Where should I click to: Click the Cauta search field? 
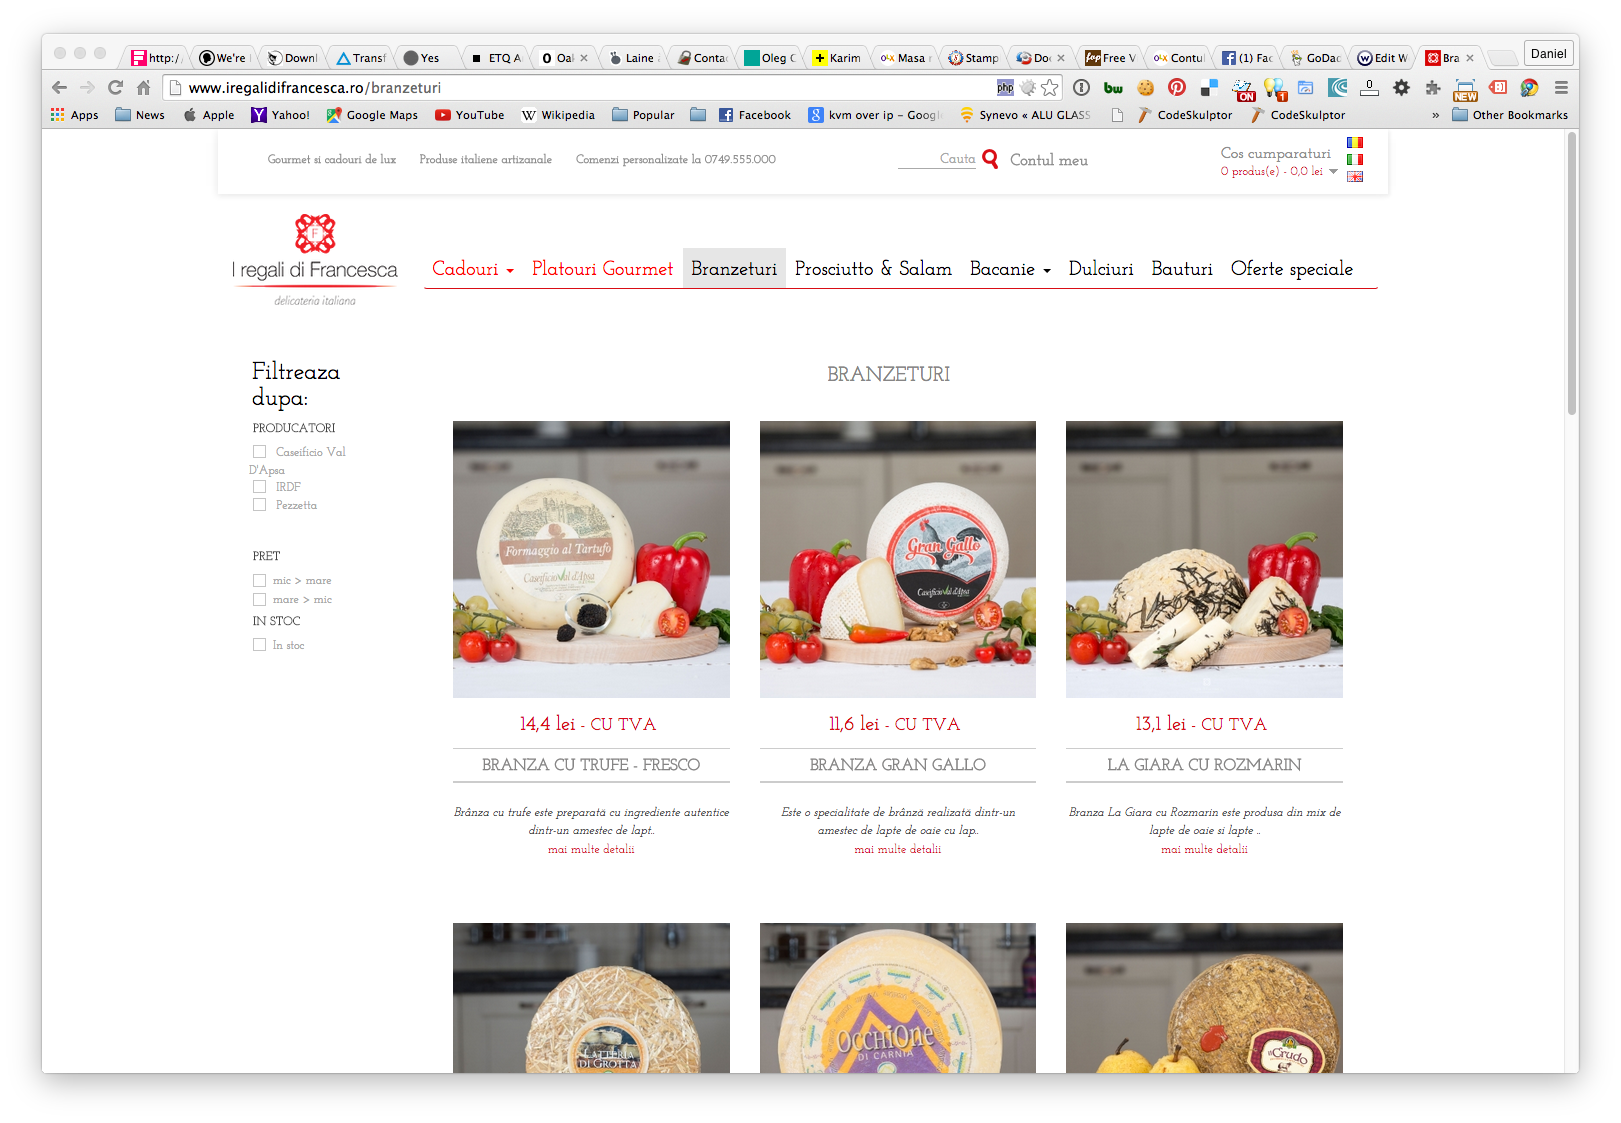(x=937, y=159)
